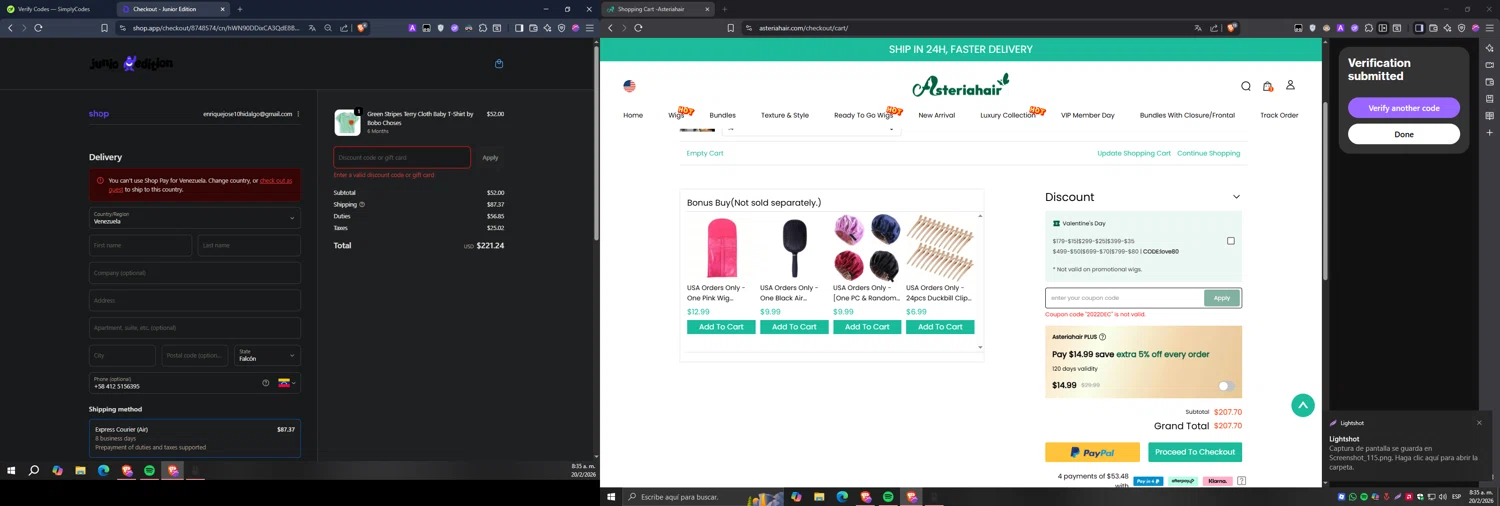Open Country/Region dropdown showing Venezuela
Screen dimensions: 1500x506
(x=195, y=218)
